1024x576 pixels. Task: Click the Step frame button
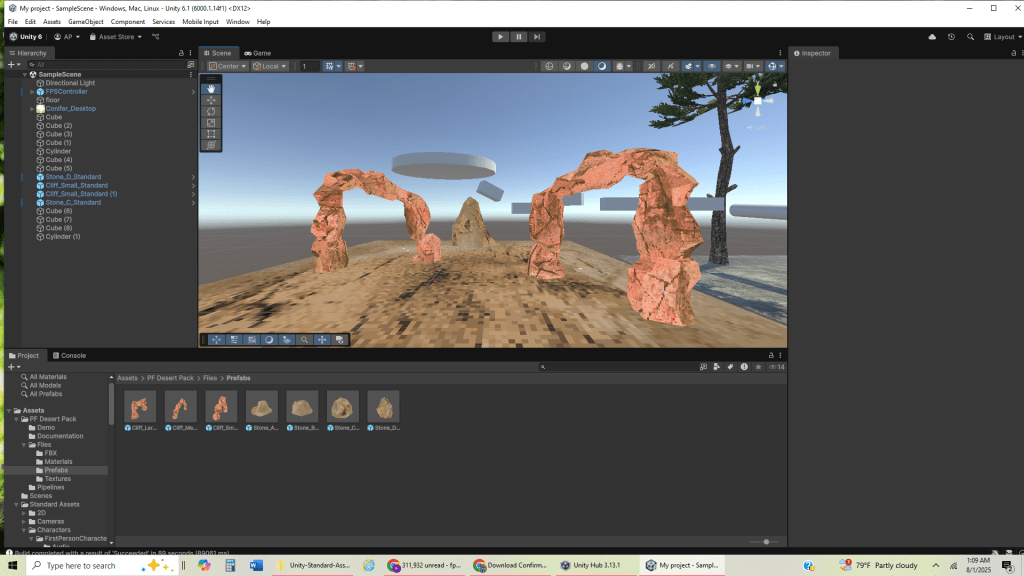click(537, 37)
